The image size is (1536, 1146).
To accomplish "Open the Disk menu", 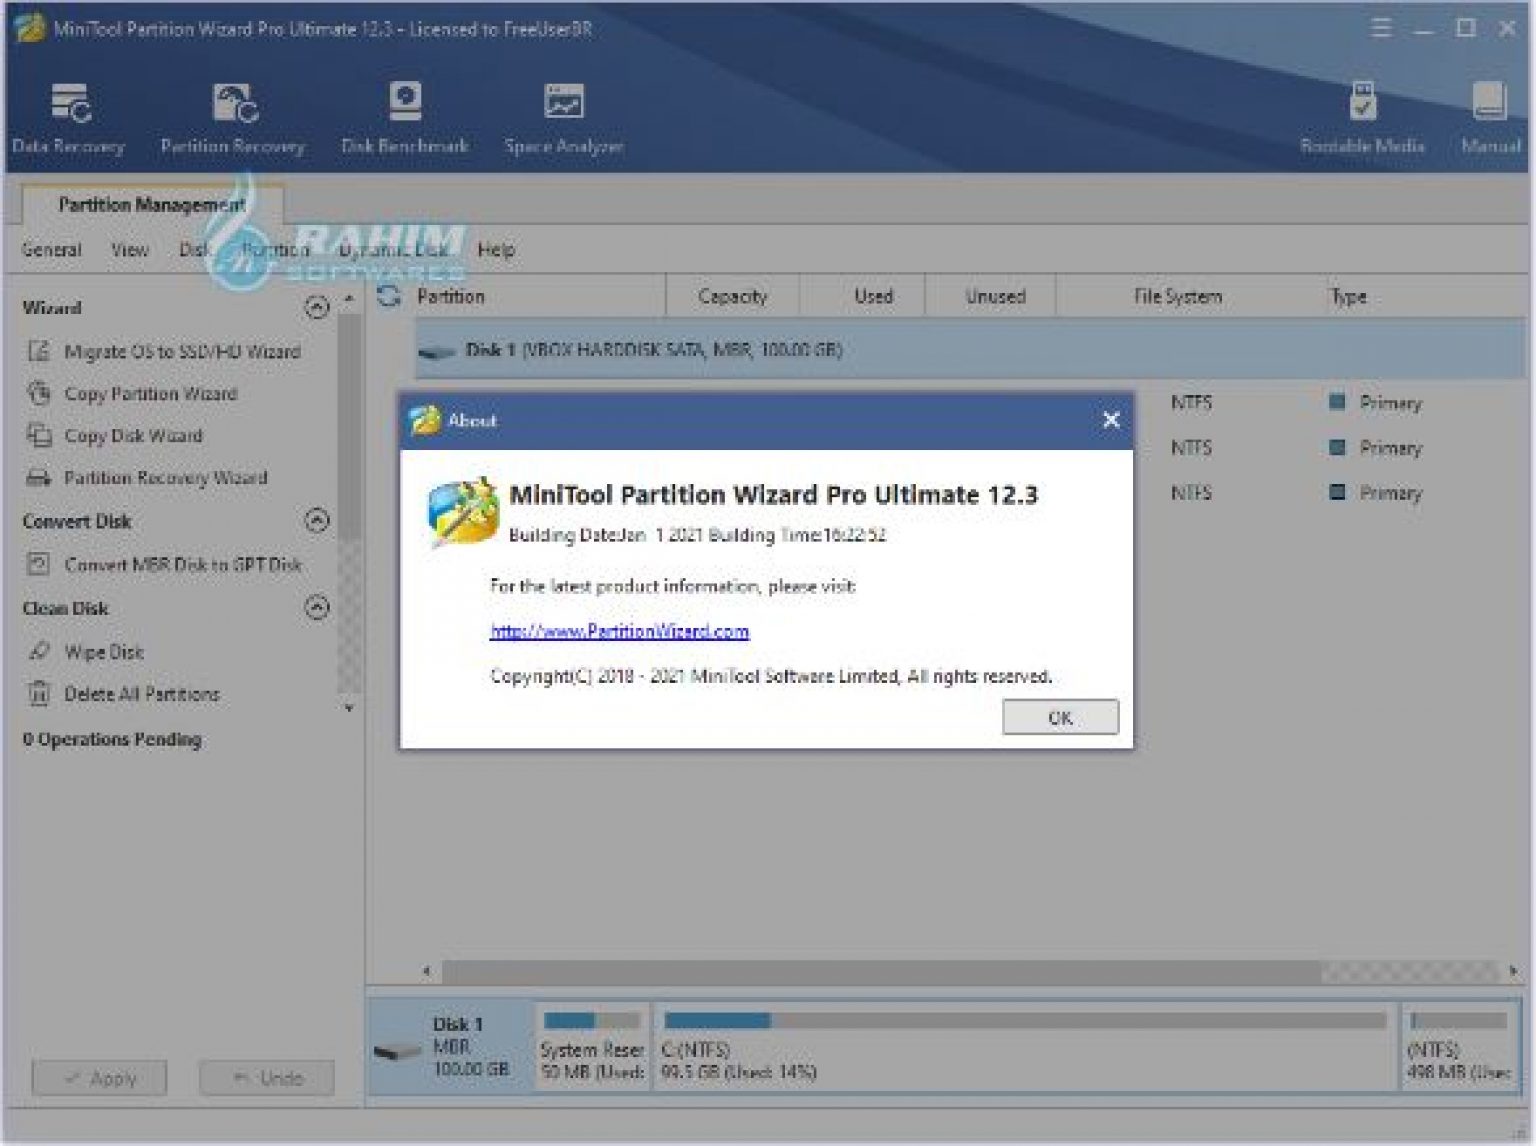I will (194, 249).
